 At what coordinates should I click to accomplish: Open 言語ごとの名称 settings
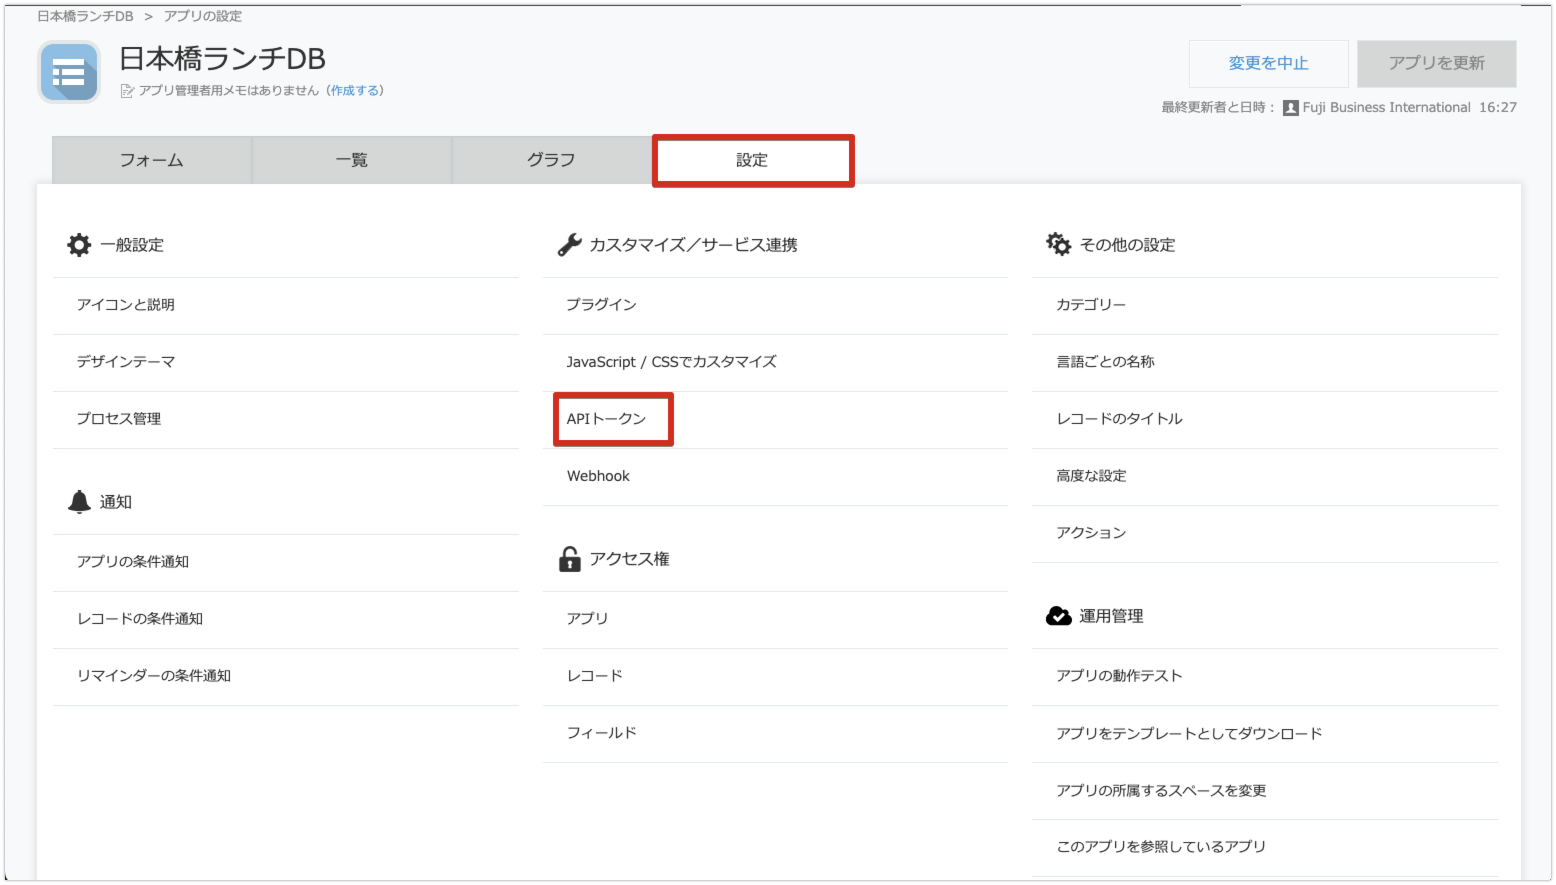click(1265, 362)
